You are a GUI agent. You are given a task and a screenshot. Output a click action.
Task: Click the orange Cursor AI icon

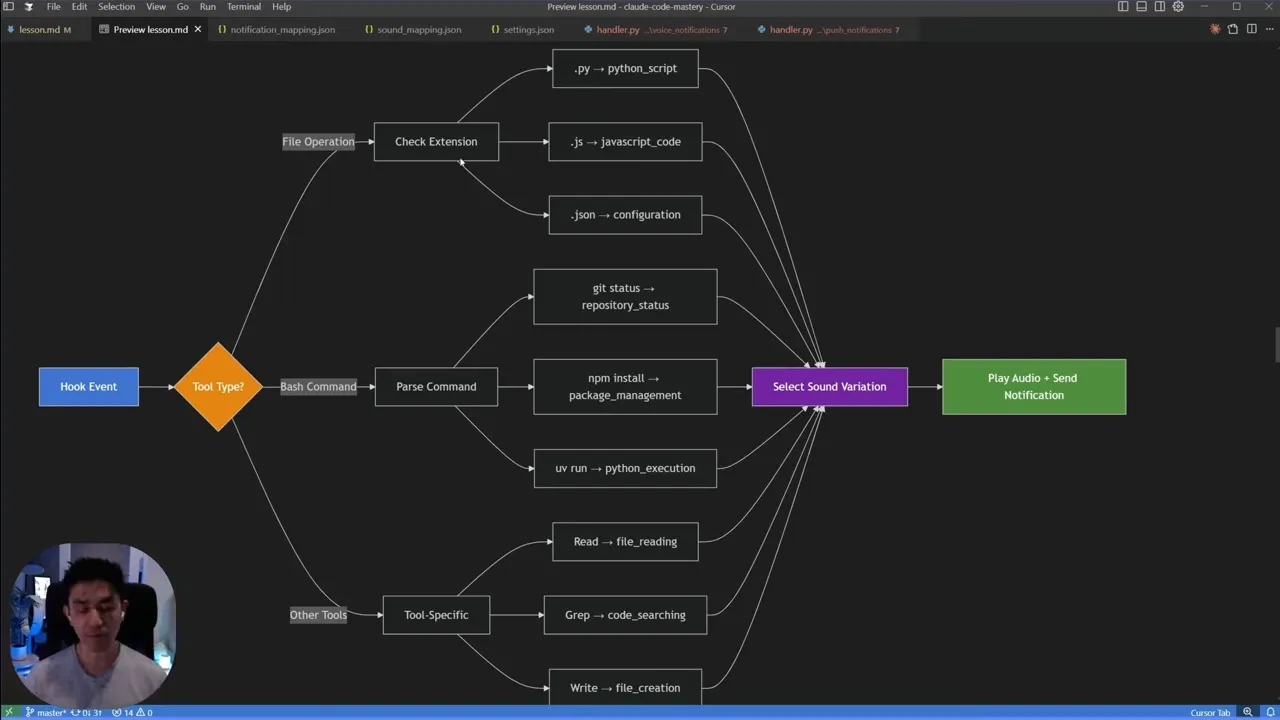1214,29
